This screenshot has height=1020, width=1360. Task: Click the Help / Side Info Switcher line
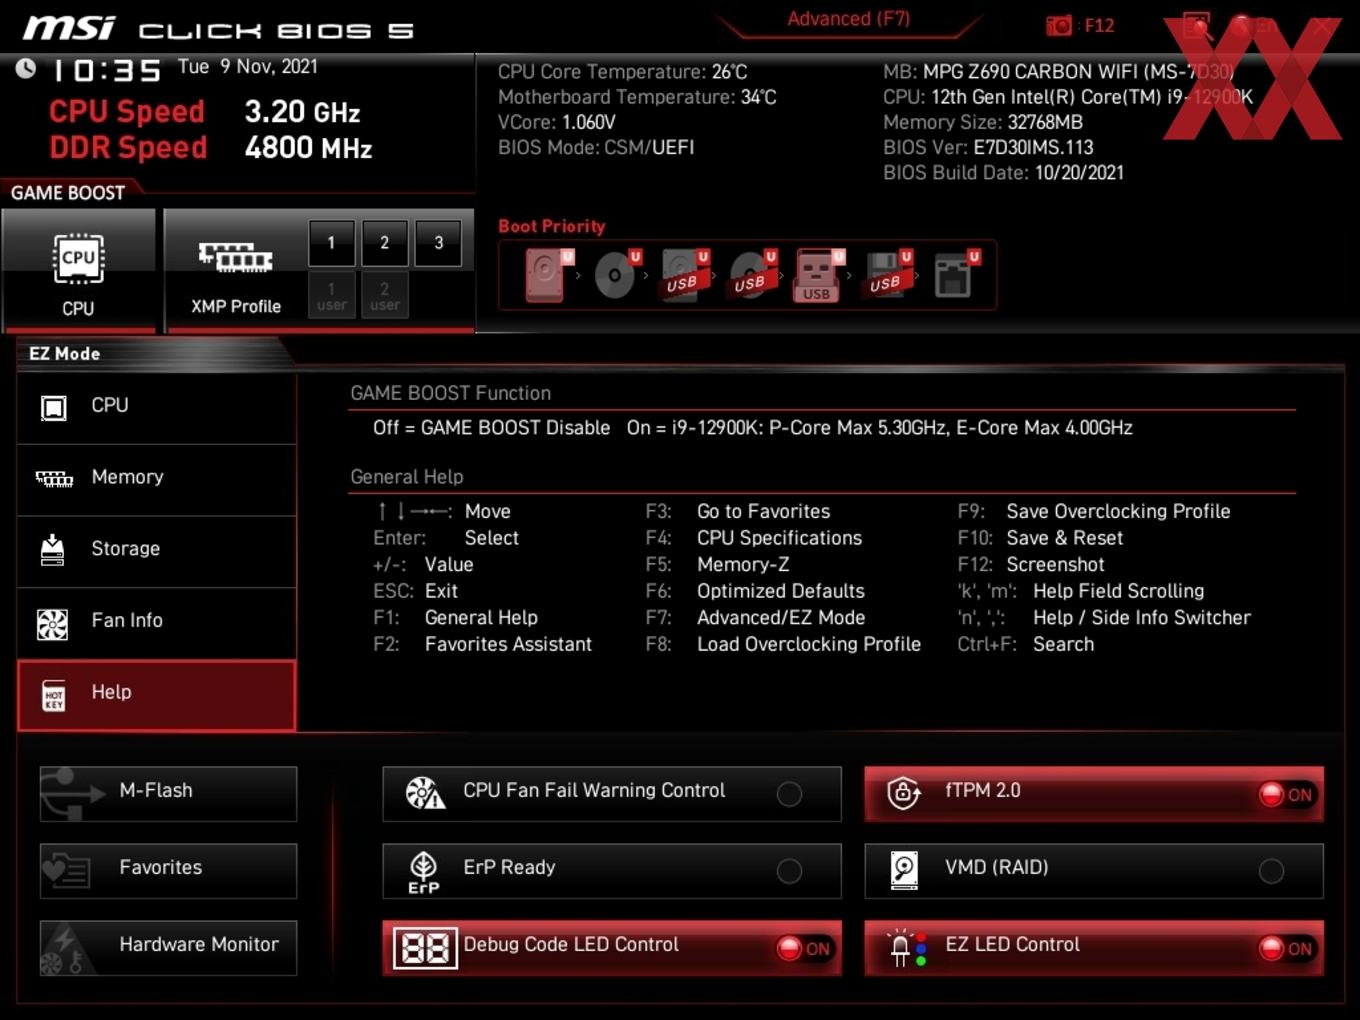point(1104,618)
